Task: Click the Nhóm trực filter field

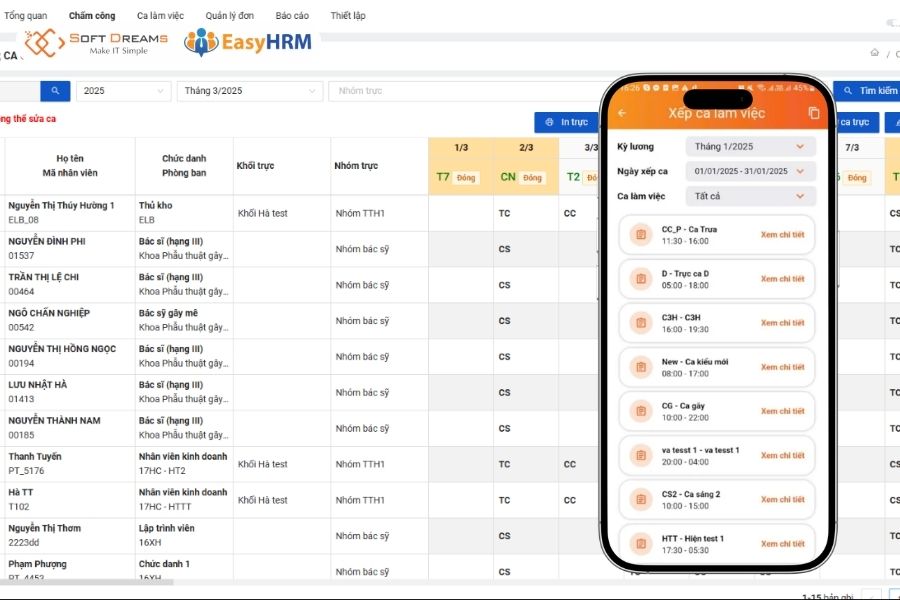Action: click(464, 91)
